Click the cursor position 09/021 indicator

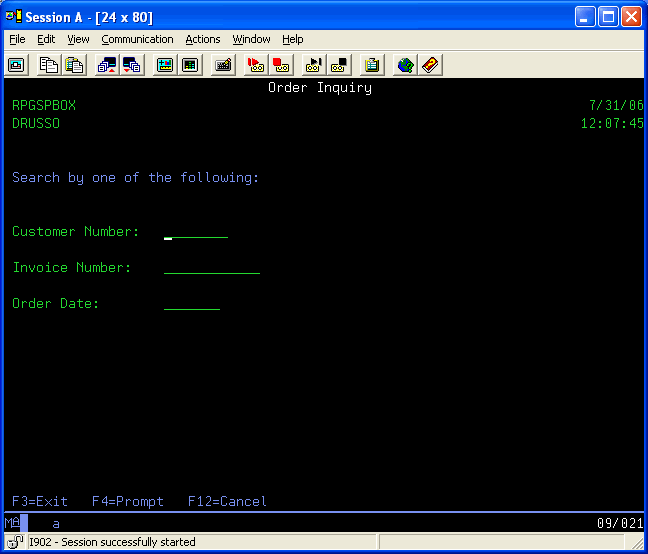point(620,523)
